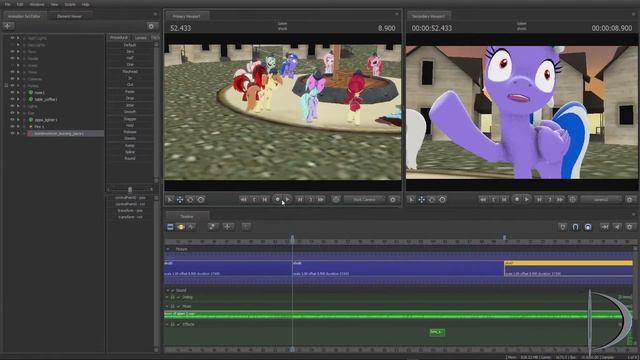The image size is (640, 360).
Task: Switch to Element Viewer tab
Action: pos(69,16)
